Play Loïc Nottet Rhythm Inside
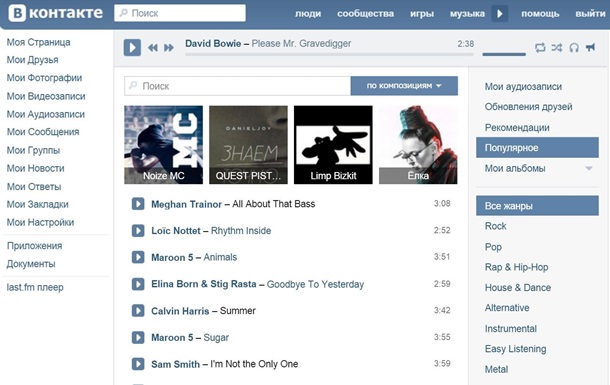The height and width of the screenshot is (385, 610). (138, 231)
